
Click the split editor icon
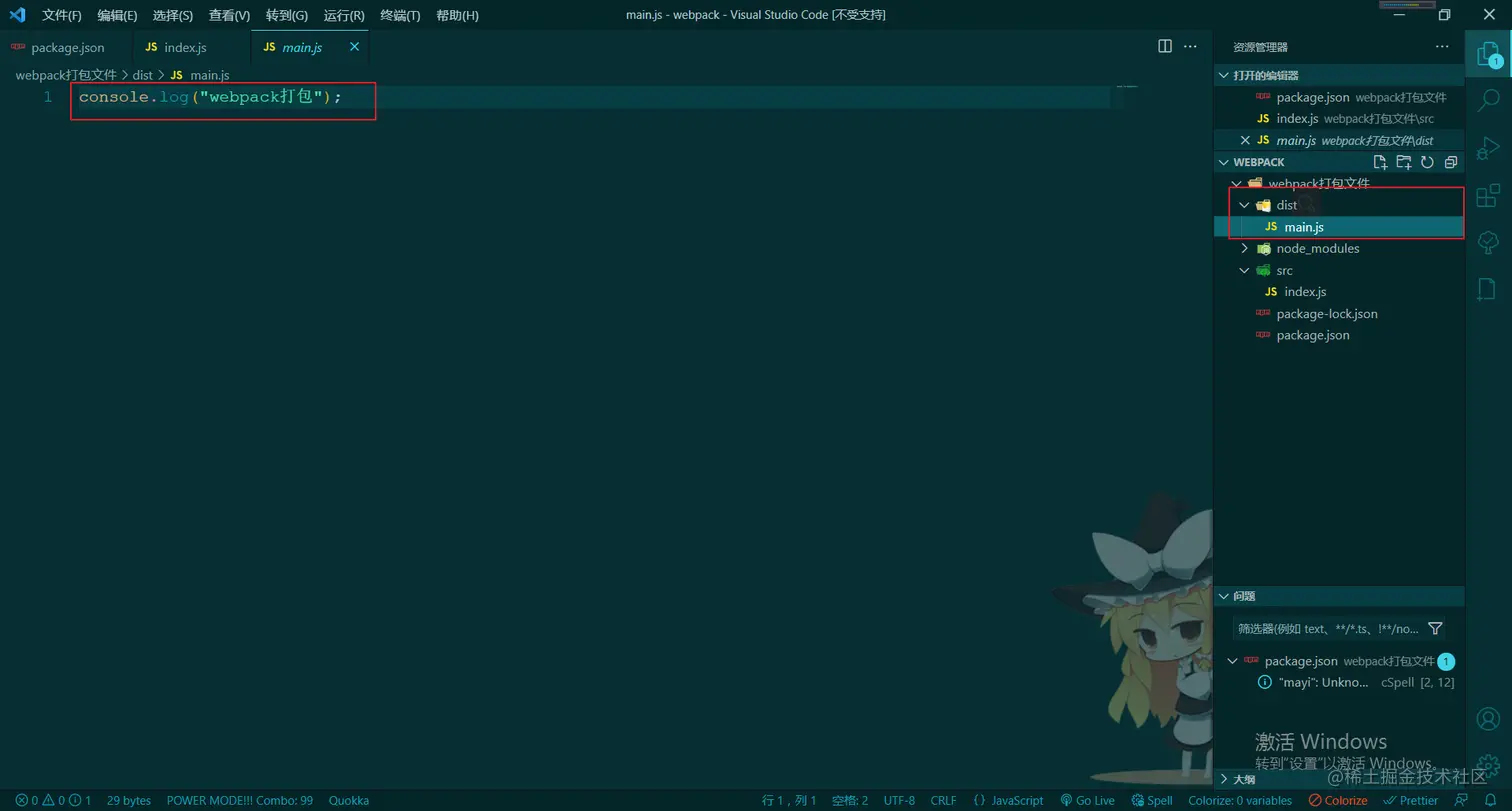pyautogui.click(x=1165, y=46)
